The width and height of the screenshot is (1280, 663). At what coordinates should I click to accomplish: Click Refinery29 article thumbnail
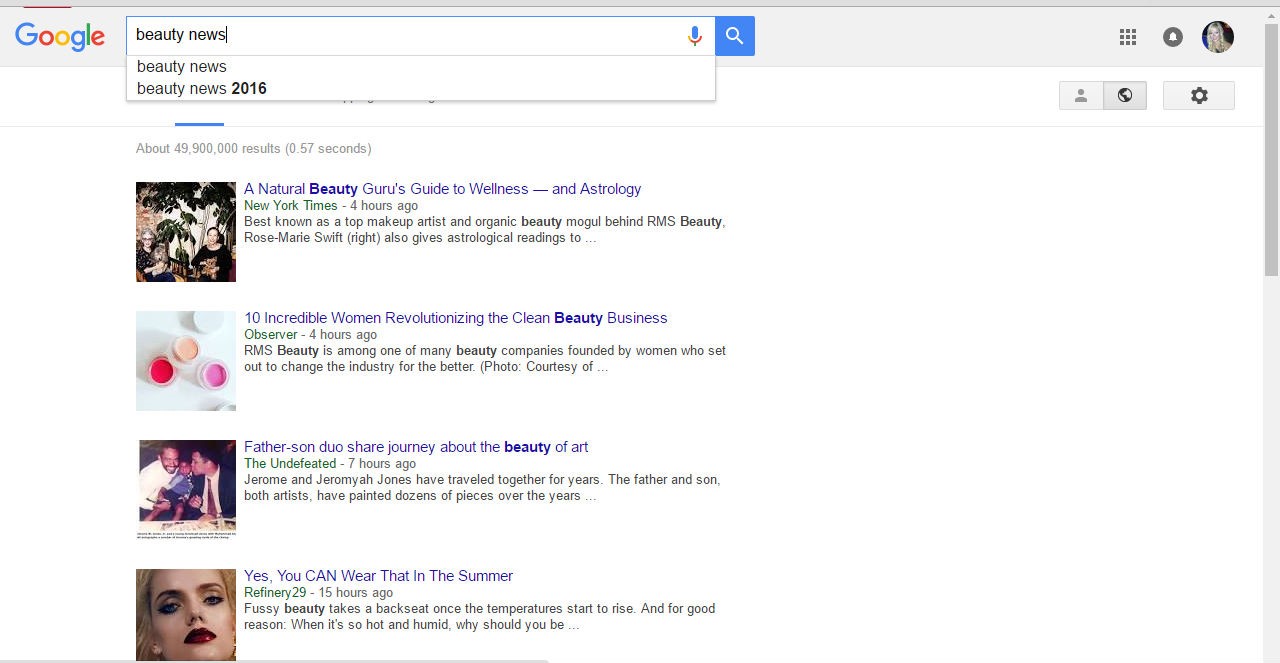click(x=186, y=615)
